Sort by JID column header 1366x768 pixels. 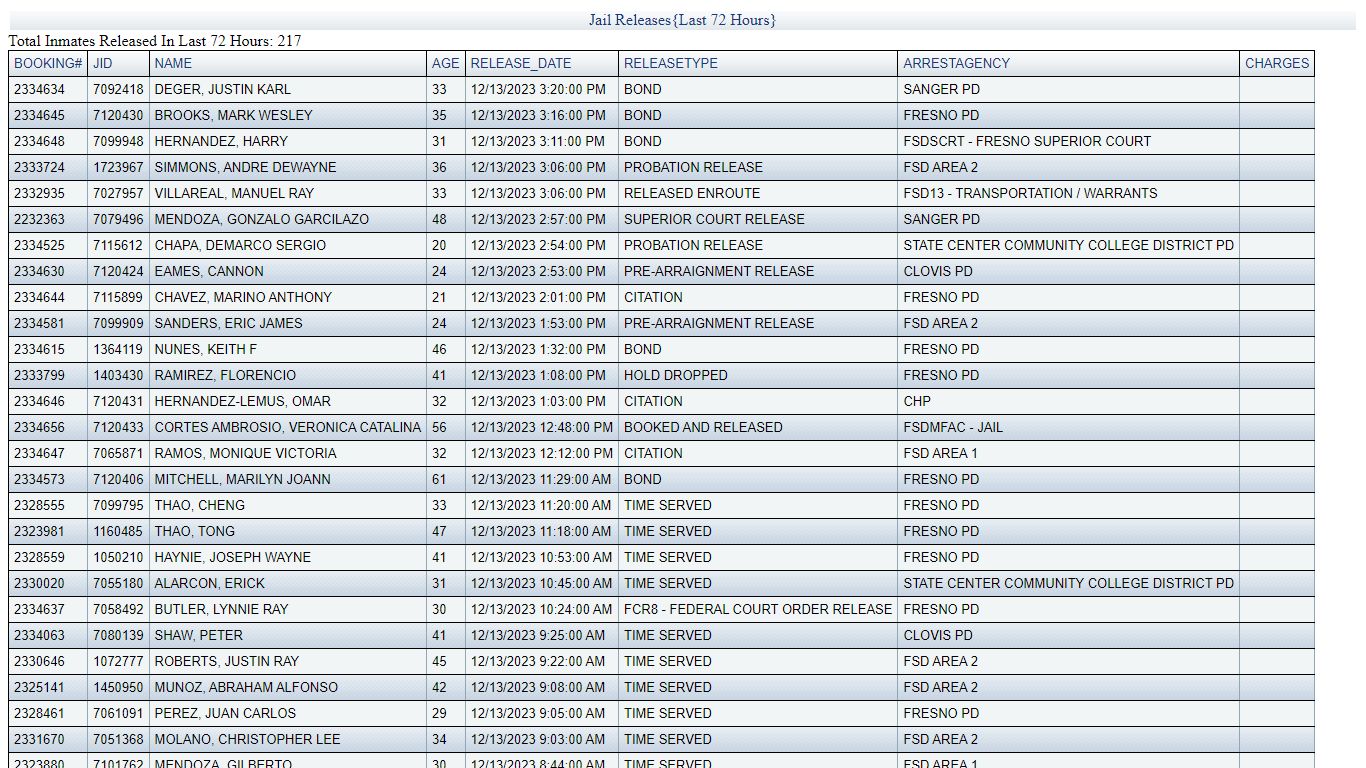(x=103, y=63)
